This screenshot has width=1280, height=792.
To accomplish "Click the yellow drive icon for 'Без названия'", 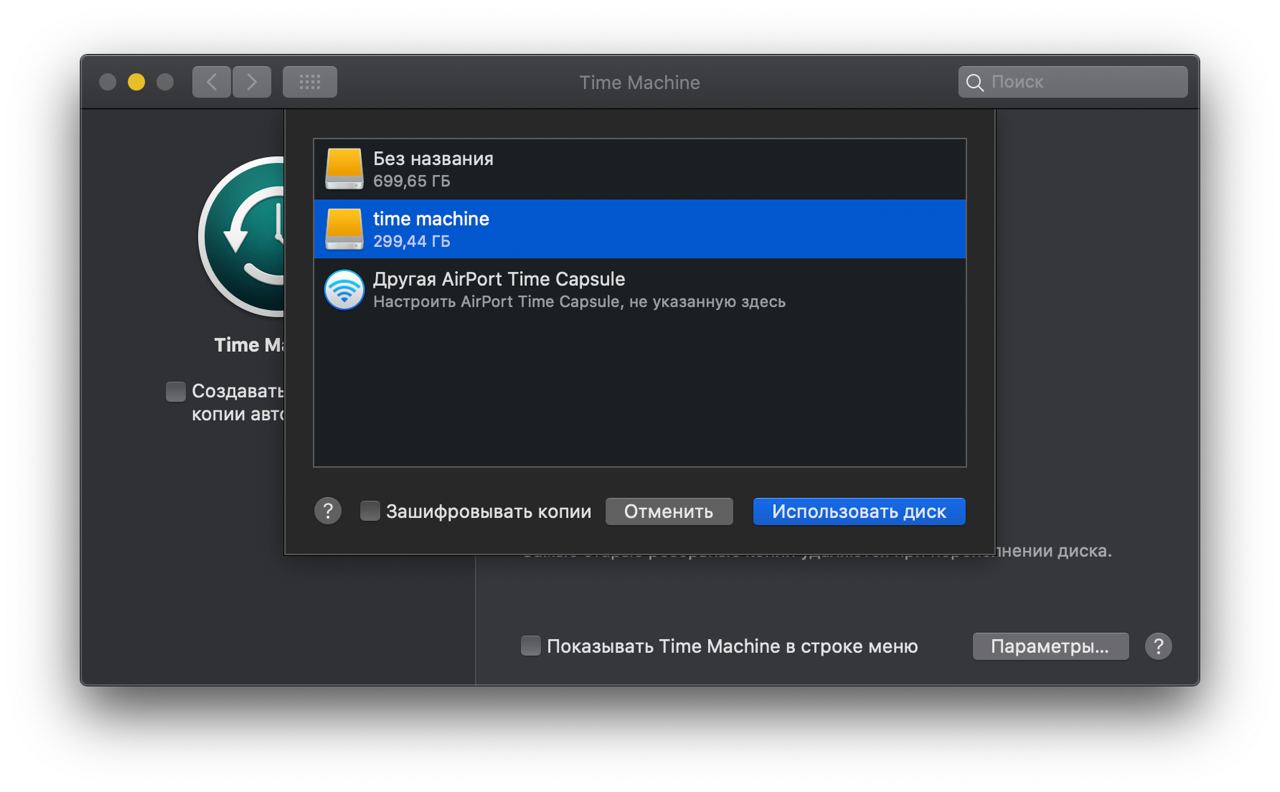I will 344,169.
